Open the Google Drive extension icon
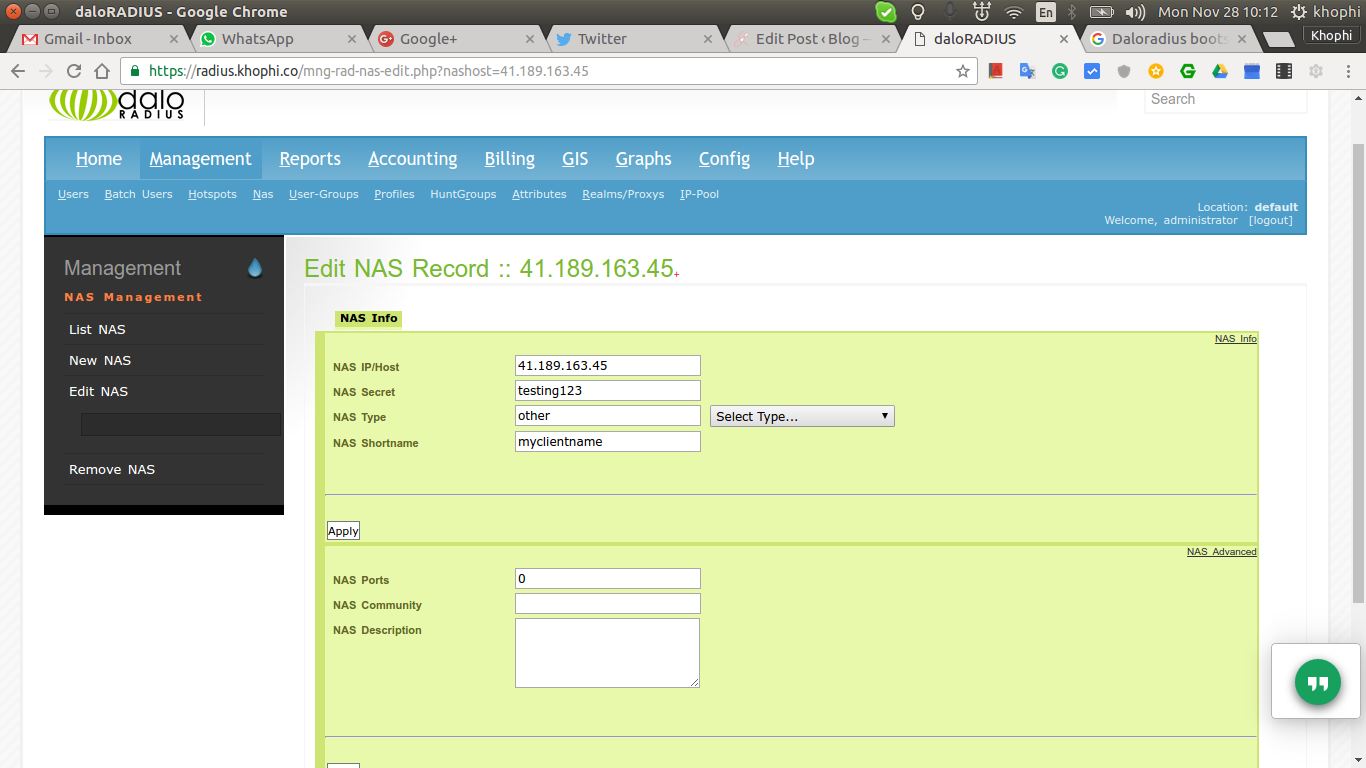 (1220, 71)
